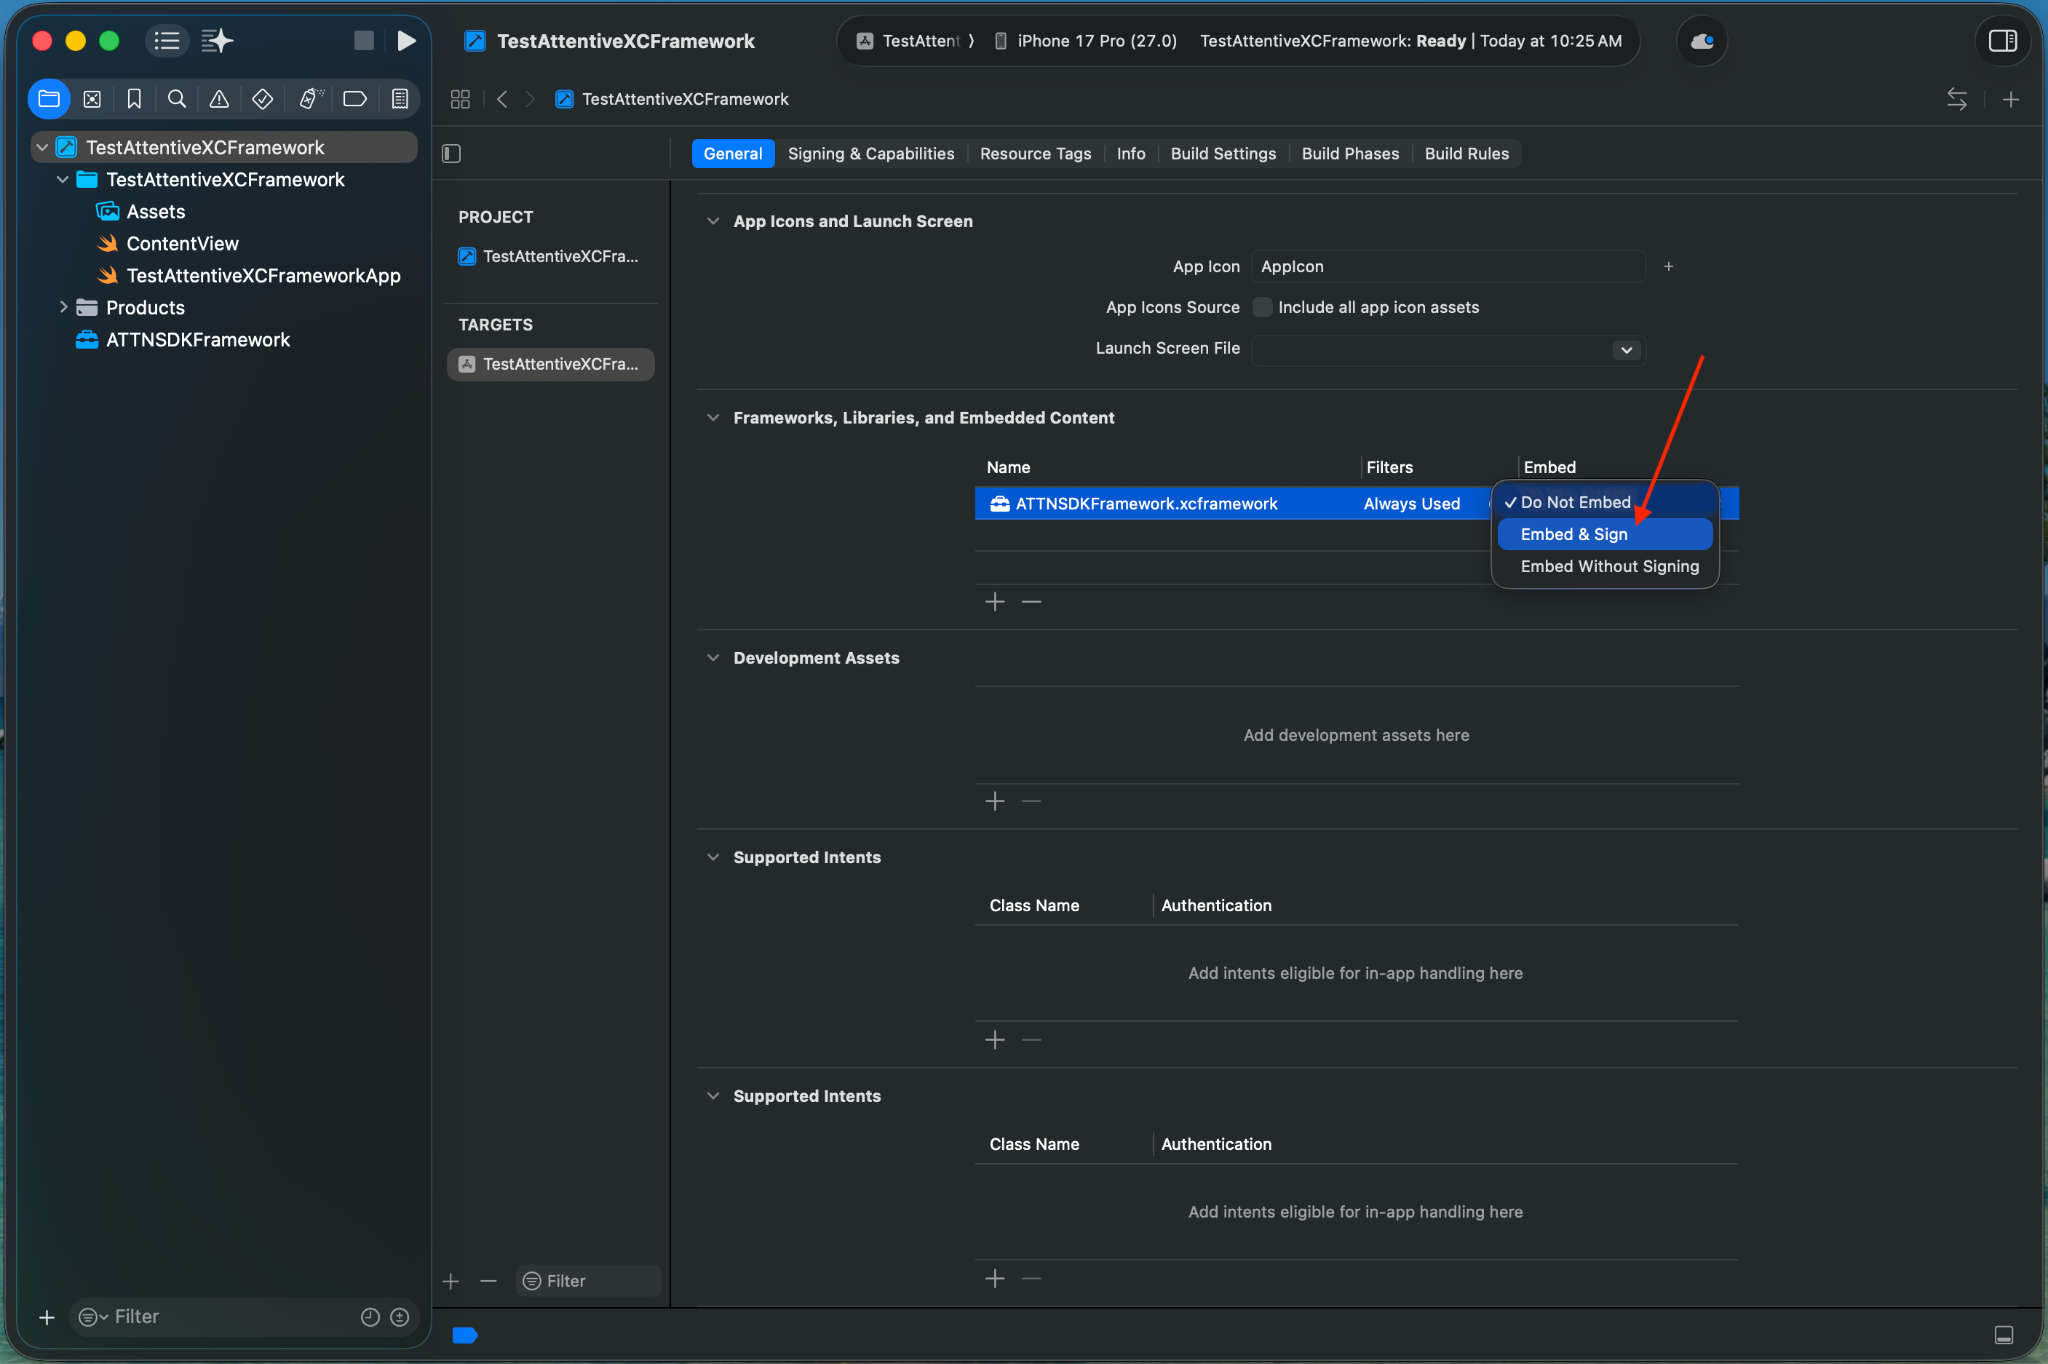Select the Assets catalog file
Screen dimensions: 2048x1364
pyautogui.click(x=155, y=211)
